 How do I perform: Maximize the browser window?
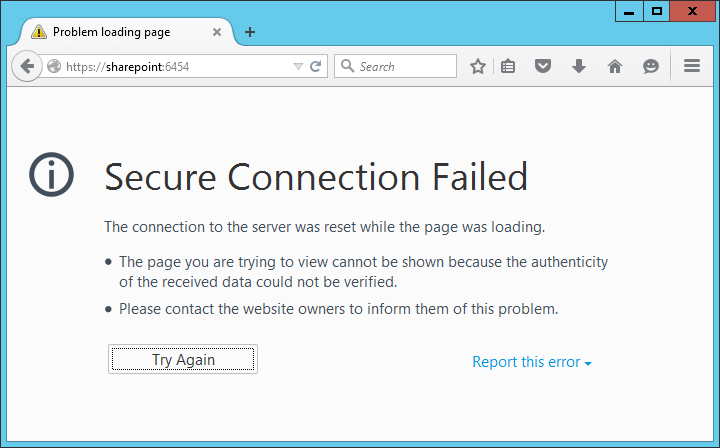tap(657, 11)
